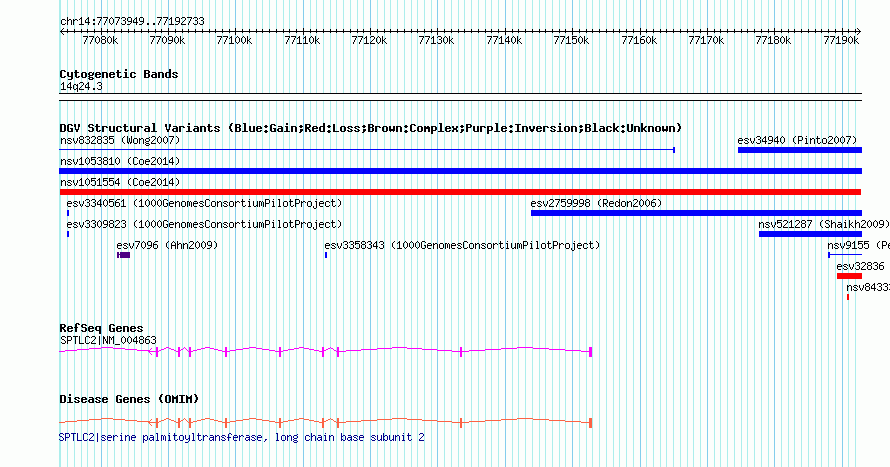Open SPTLC2 serine palmitoyltransferase OMIM link
The height and width of the screenshot is (467, 890).
pos(241,437)
